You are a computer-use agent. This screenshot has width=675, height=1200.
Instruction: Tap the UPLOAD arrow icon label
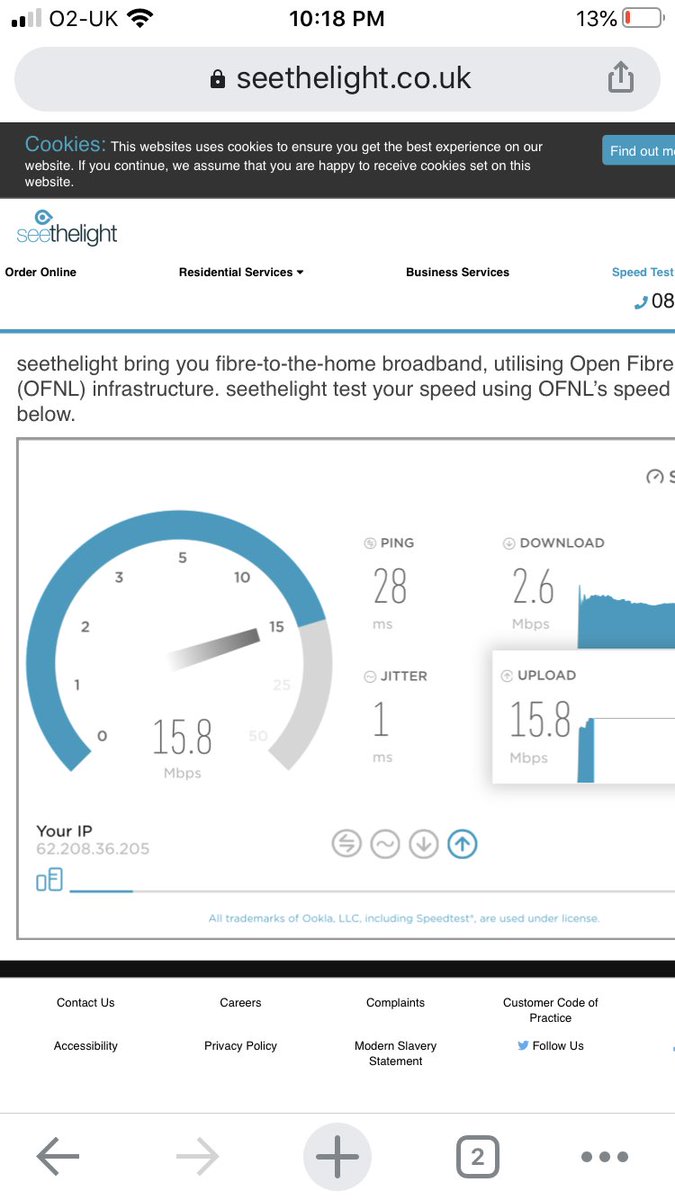[x=507, y=675]
